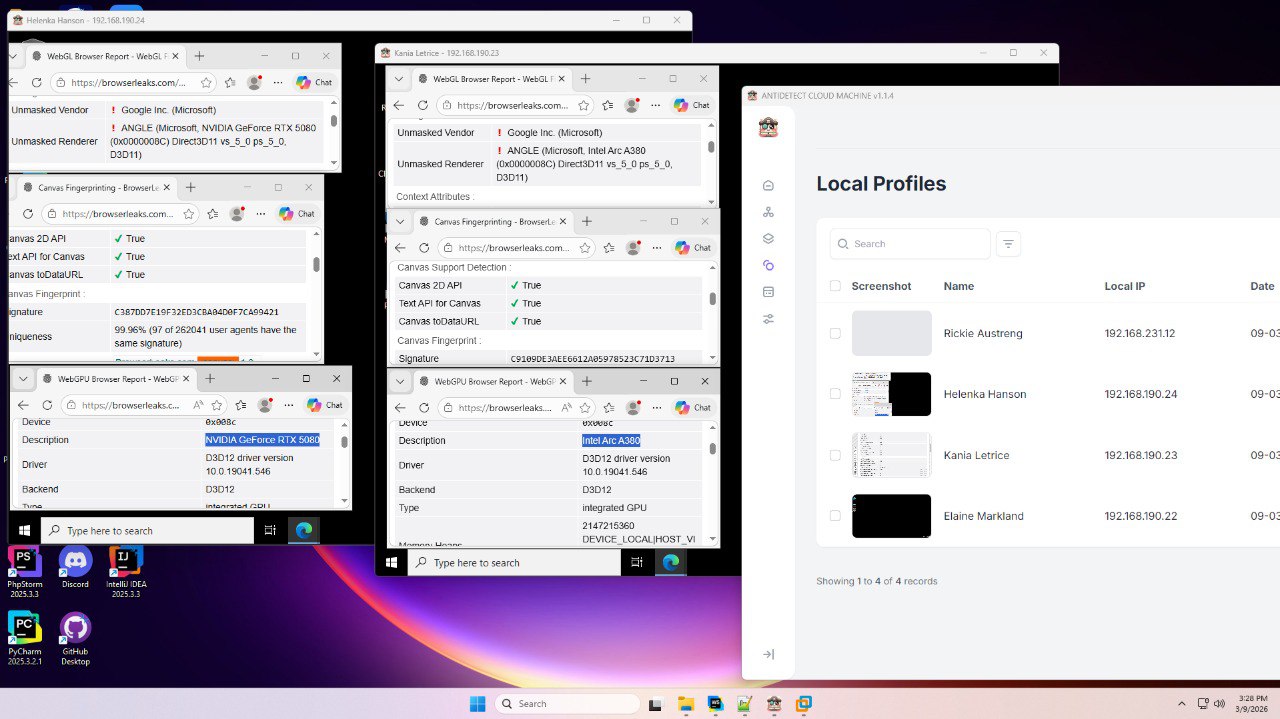Open Task View in Helenka Hanson remote taskbar
Image resolution: width=1280 pixels, height=719 pixels.
point(270,530)
